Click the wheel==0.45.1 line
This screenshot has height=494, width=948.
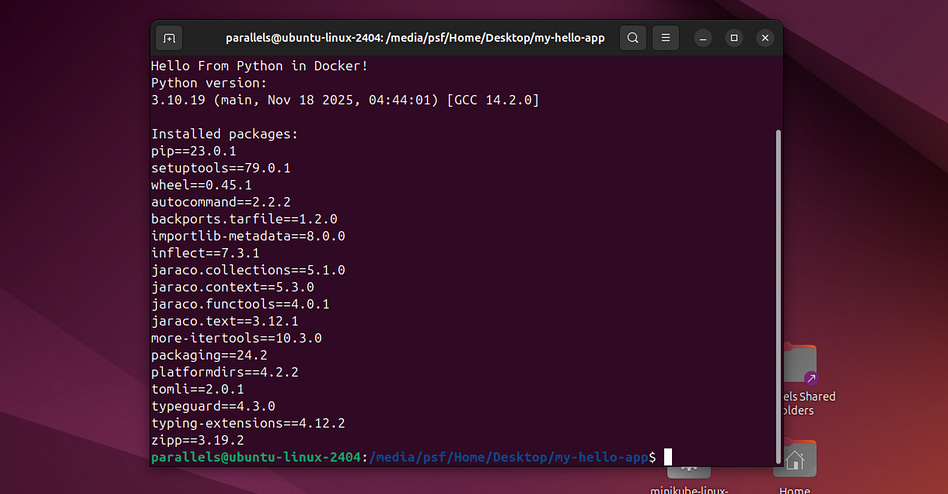coord(201,184)
